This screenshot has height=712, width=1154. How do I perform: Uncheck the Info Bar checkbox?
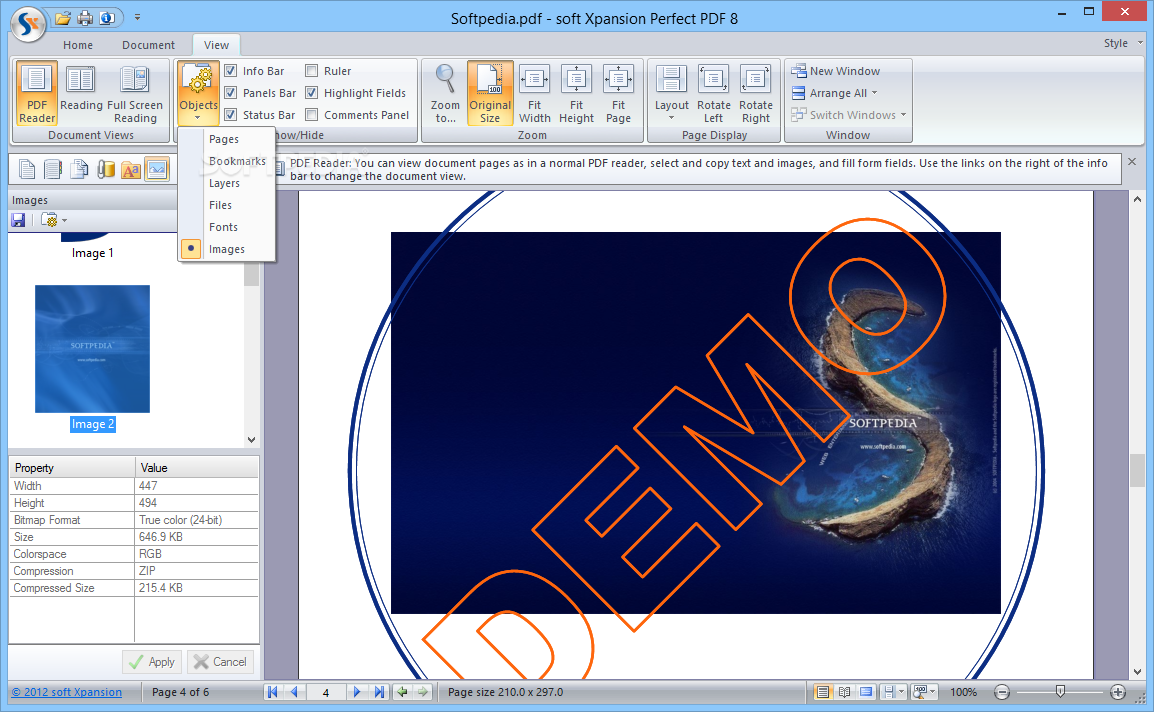[230, 71]
